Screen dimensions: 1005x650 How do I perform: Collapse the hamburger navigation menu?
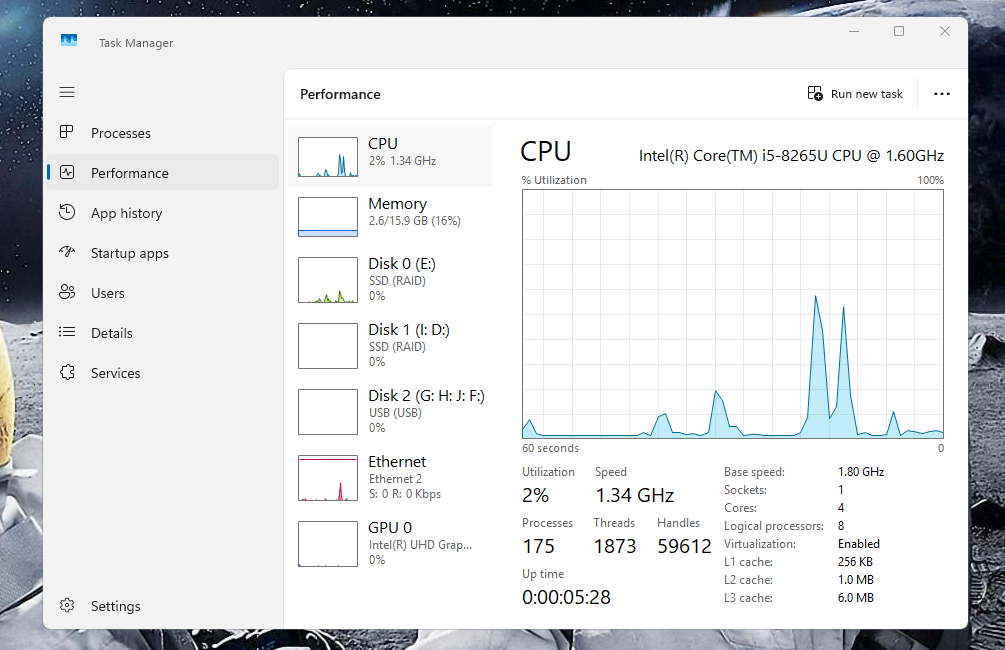67,92
